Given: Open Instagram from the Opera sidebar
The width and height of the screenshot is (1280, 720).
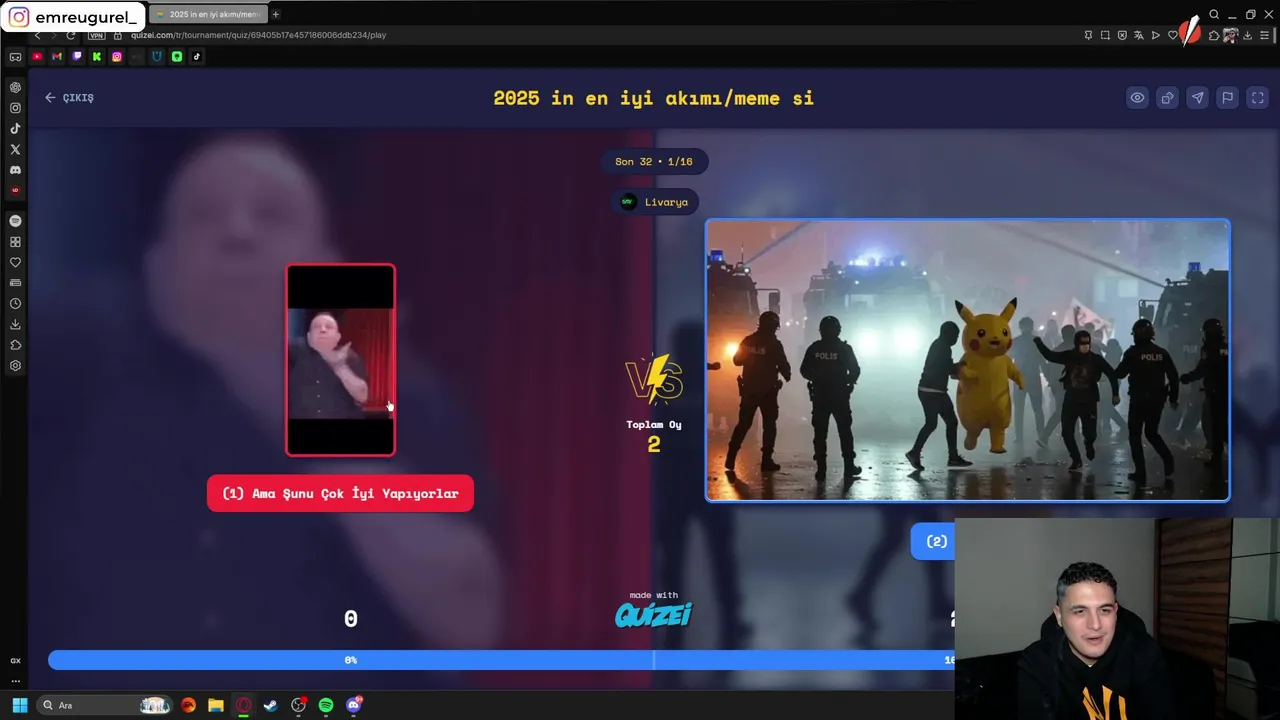Looking at the screenshot, I should point(15,108).
